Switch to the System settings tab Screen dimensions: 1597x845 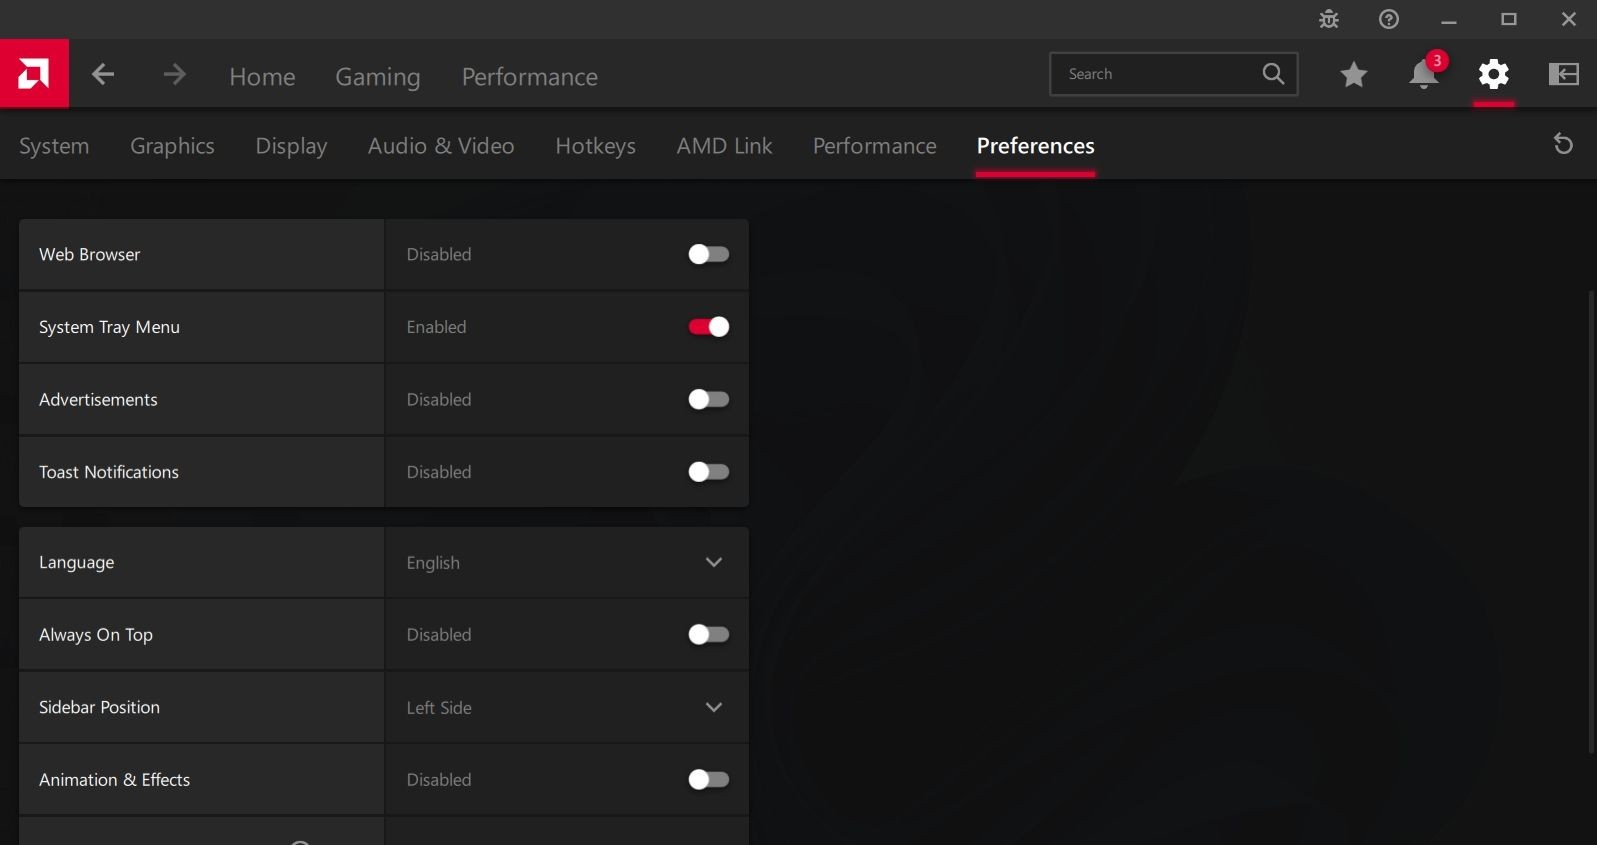point(54,146)
